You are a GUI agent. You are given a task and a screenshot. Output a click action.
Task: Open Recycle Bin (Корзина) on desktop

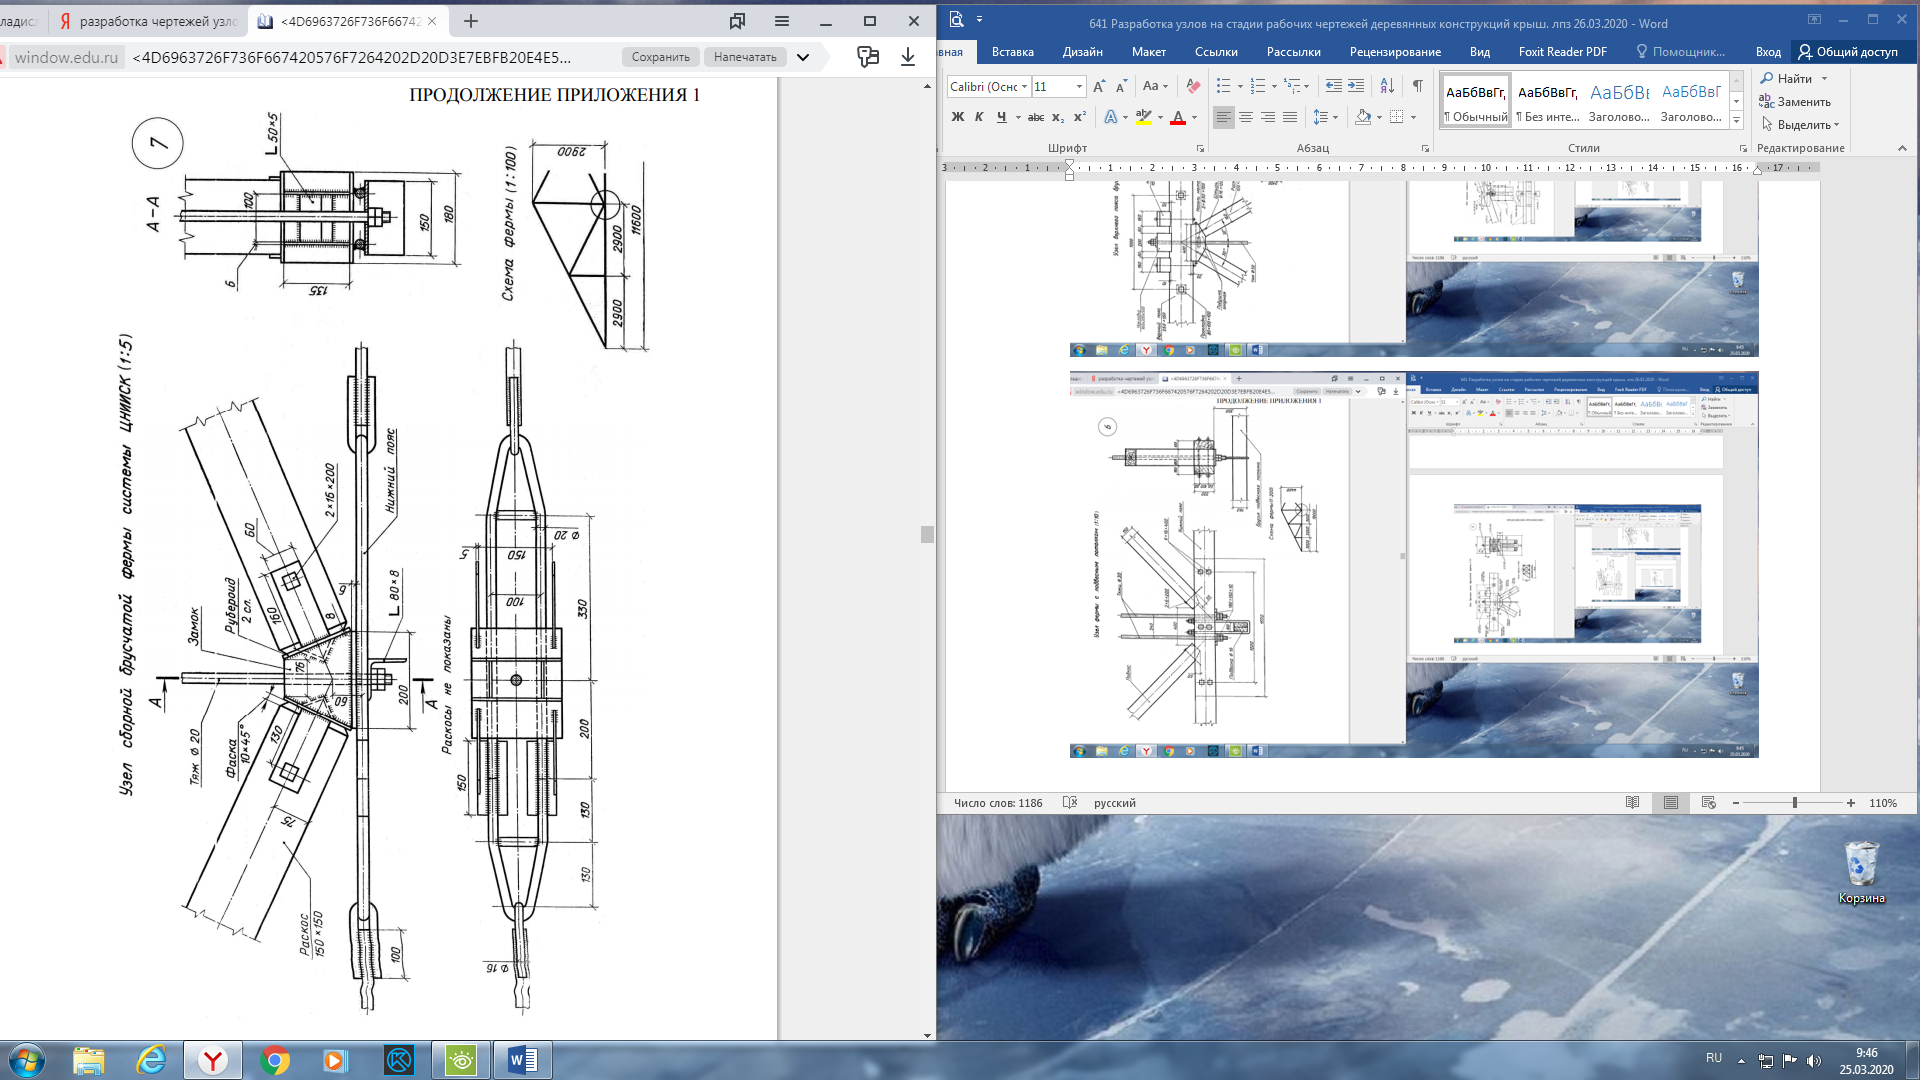(x=1861, y=872)
